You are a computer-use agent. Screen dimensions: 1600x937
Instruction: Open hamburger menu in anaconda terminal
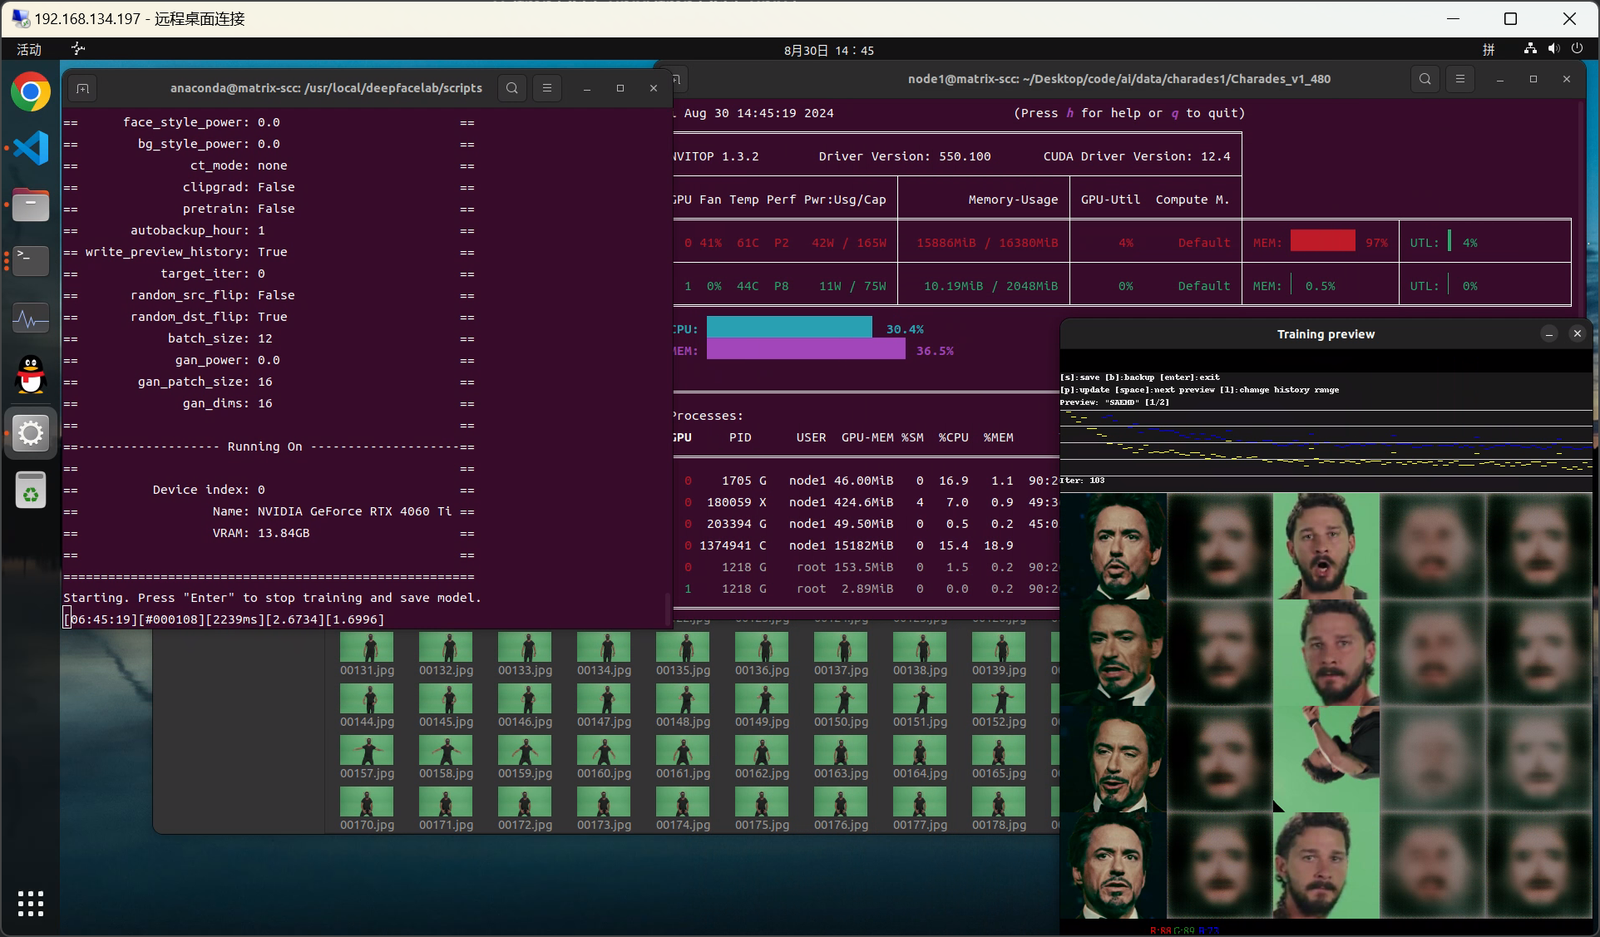(x=547, y=88)
